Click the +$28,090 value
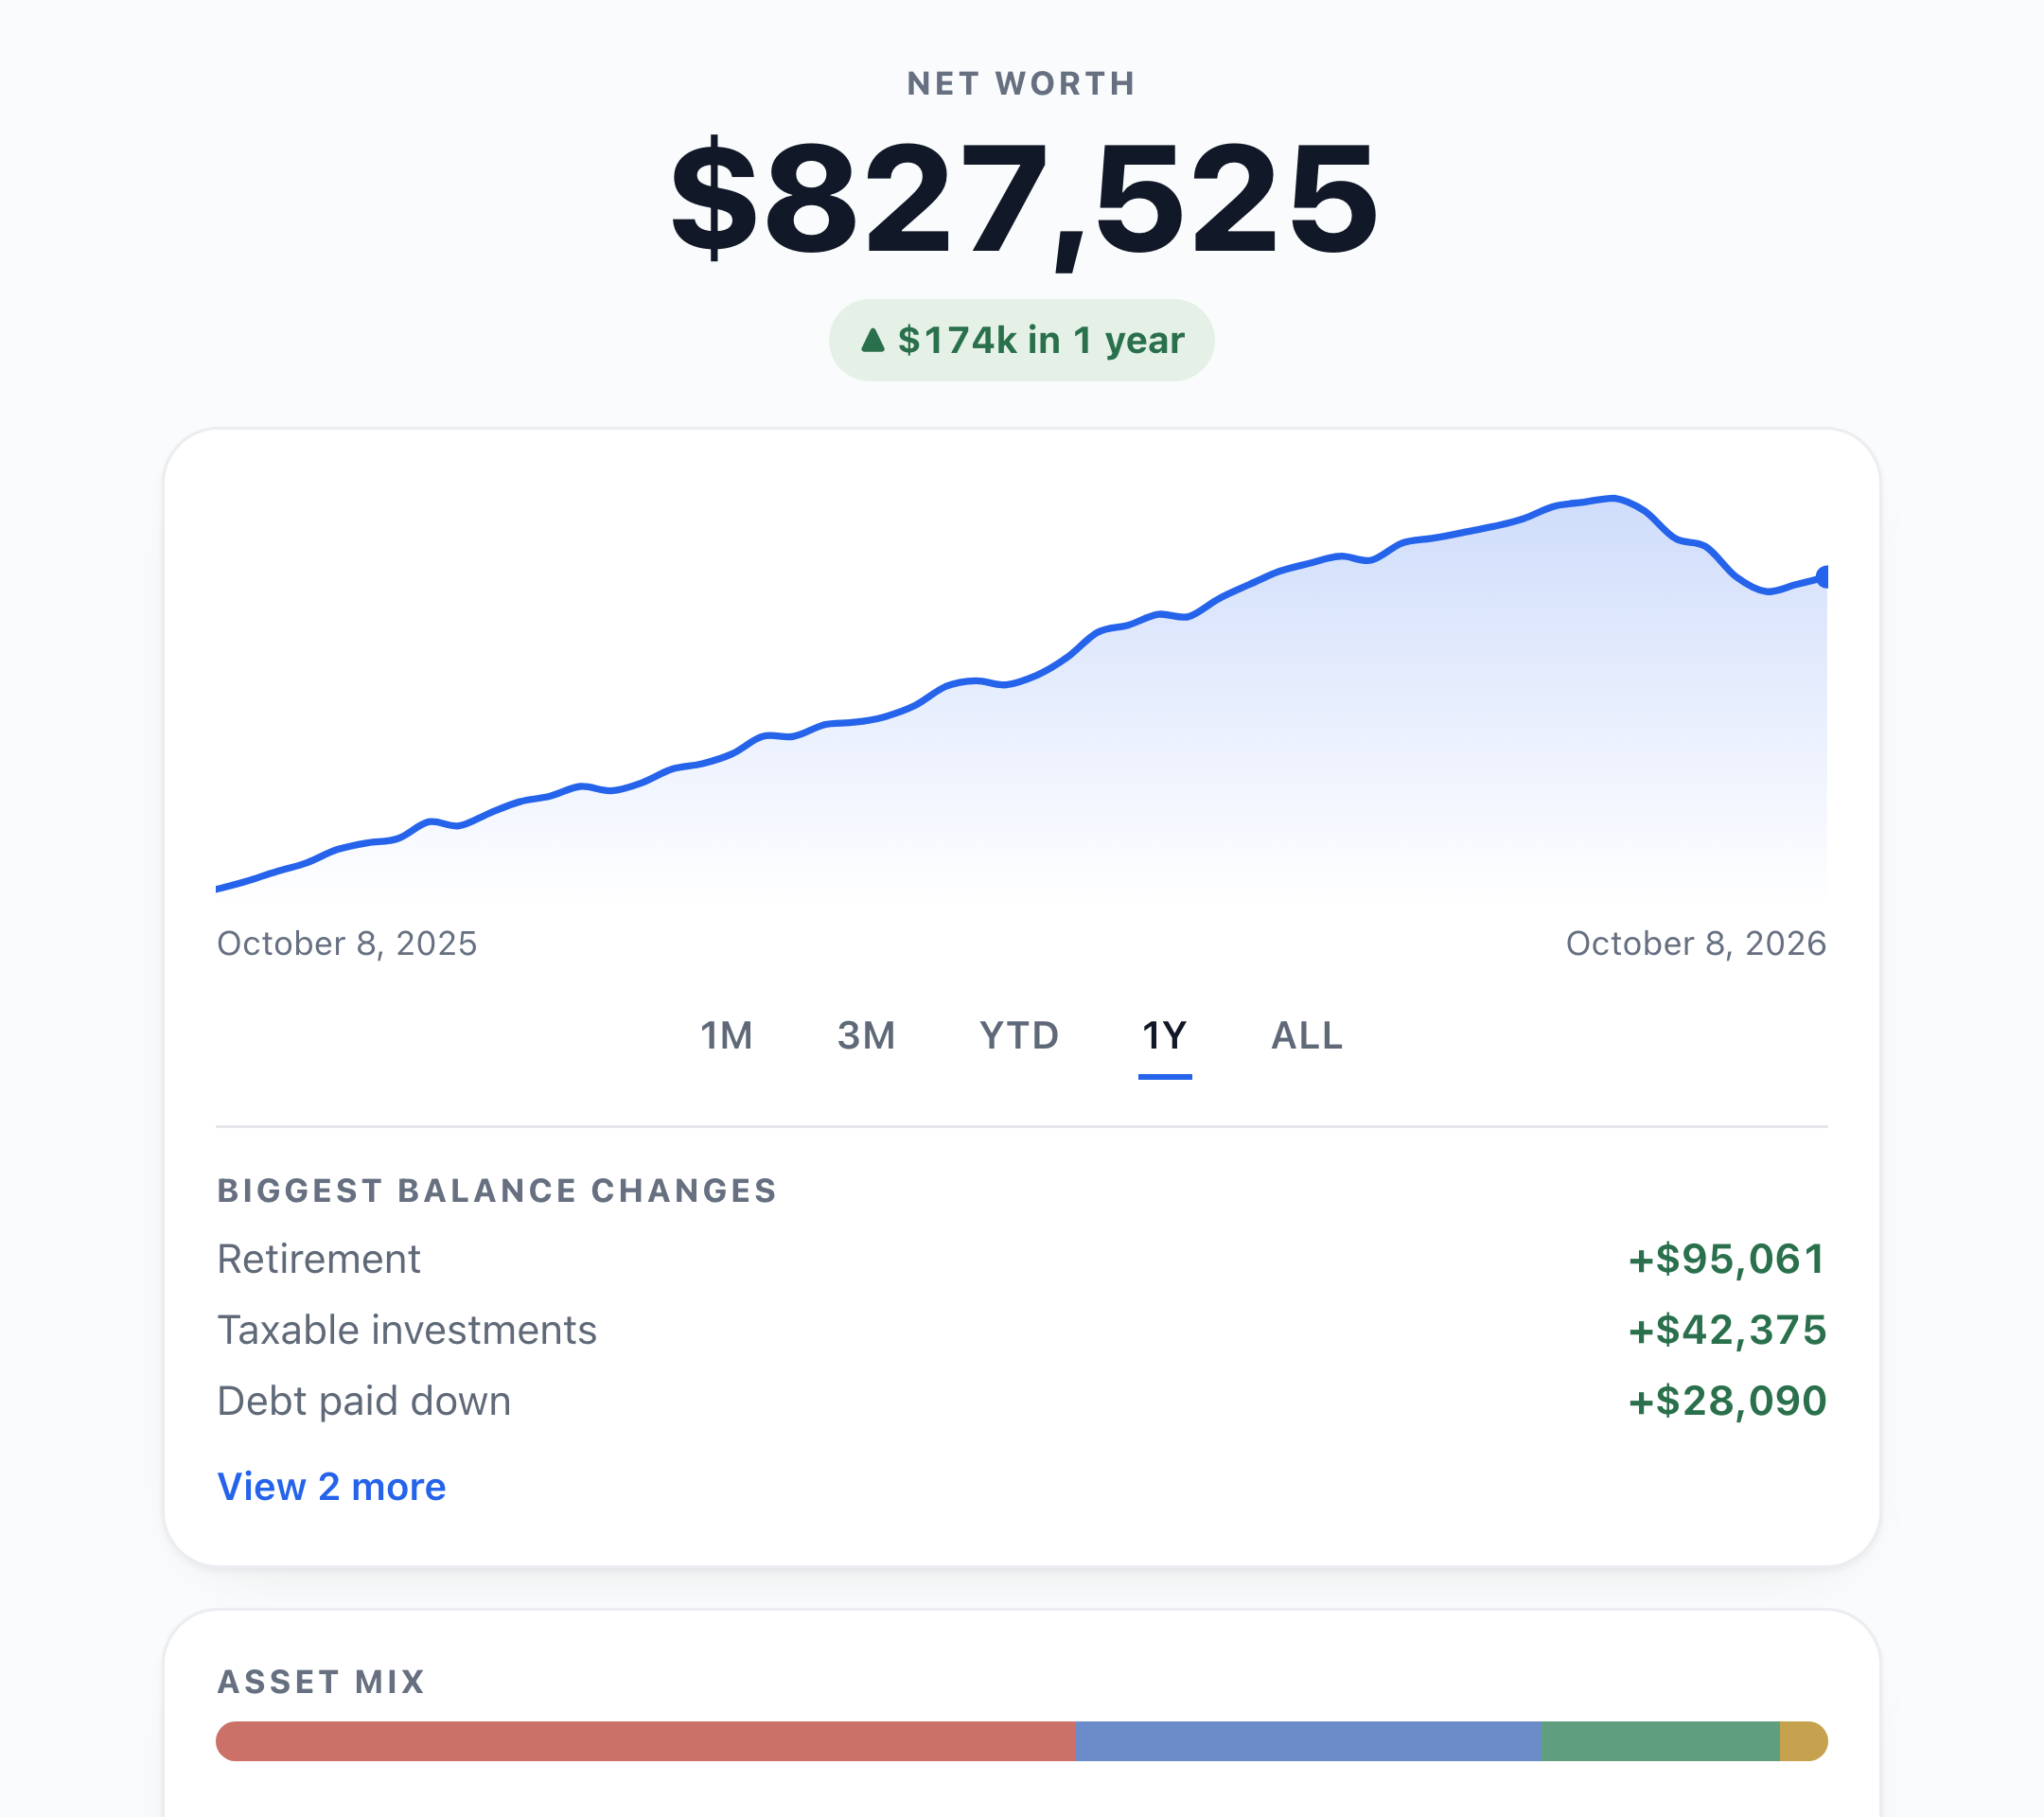This screenshot has width=2044, height=1817. [1727, 1401]
